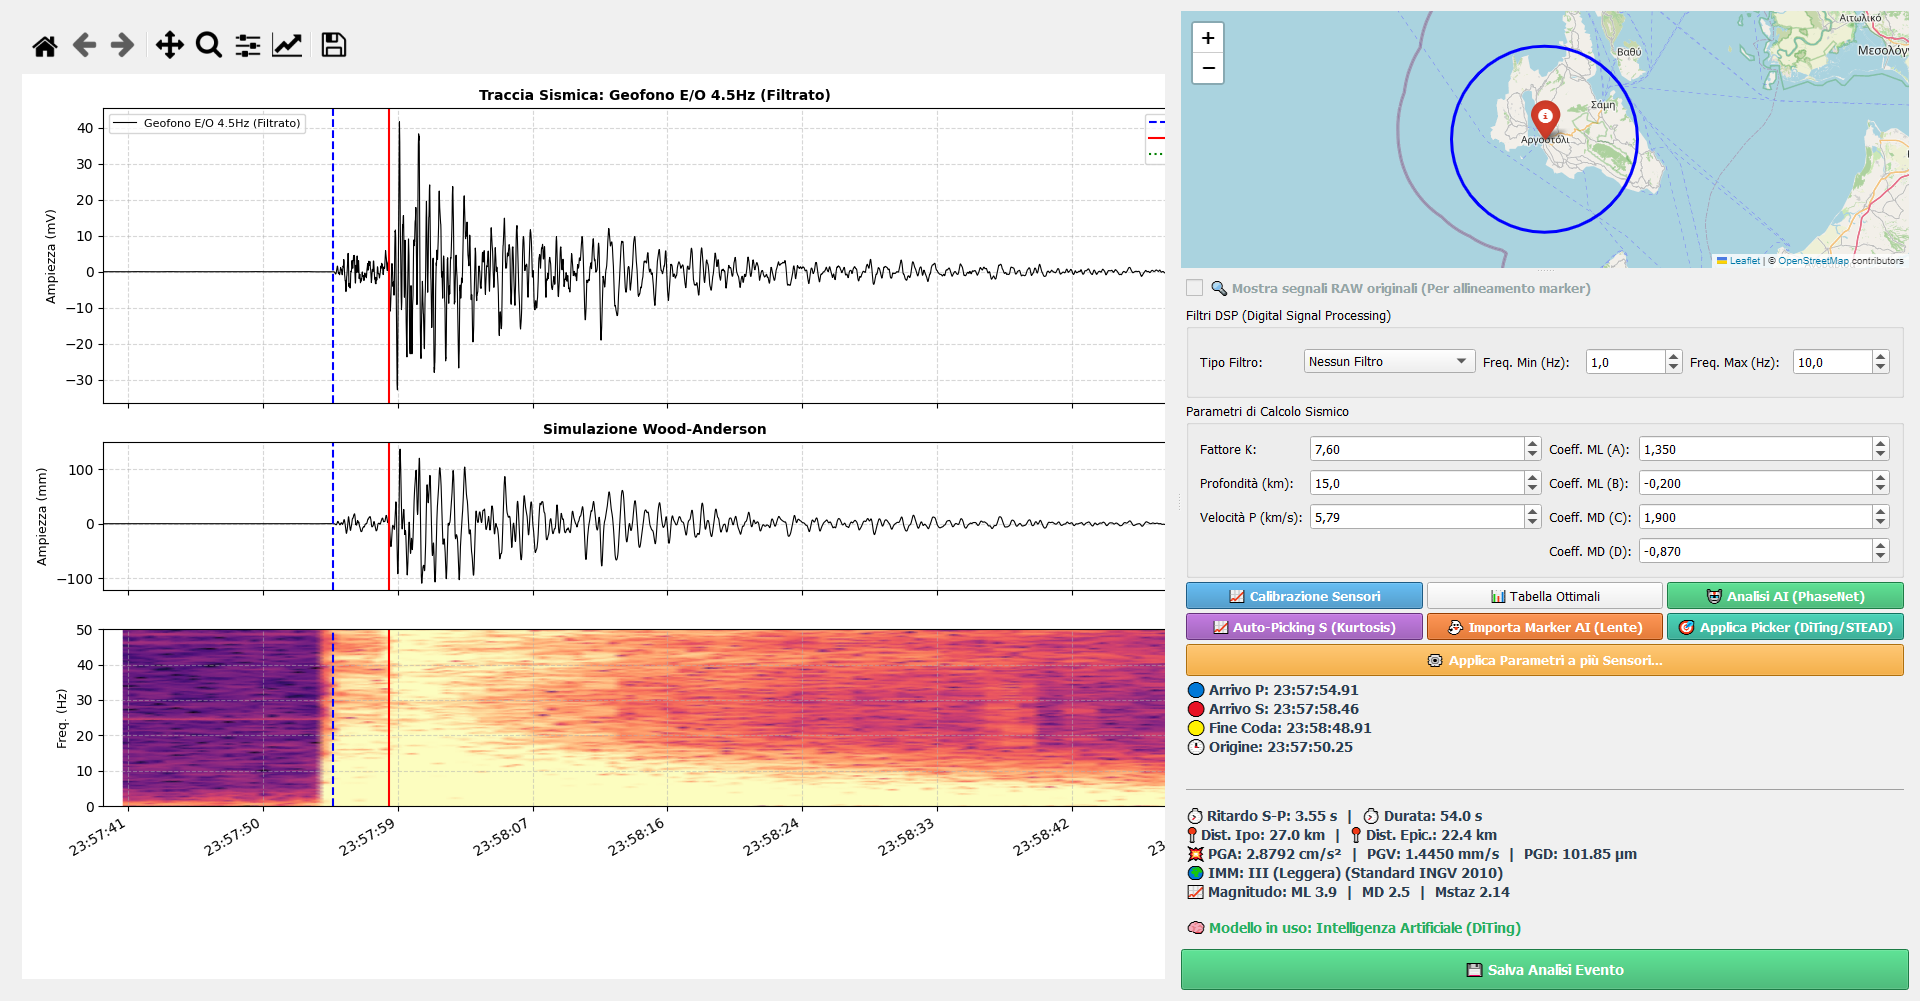Open the Edit axis curve parameters icon
1920x1001 pixels.
pos(287,45)
